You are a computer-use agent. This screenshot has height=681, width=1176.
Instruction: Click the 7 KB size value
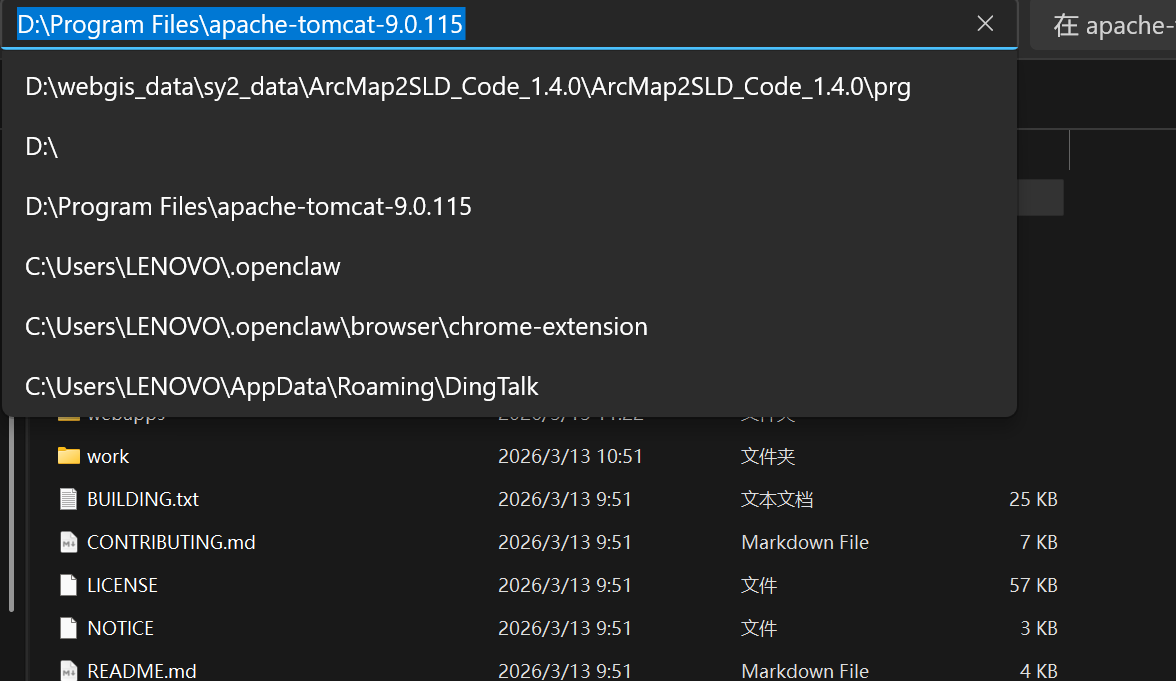(1039, 542)
